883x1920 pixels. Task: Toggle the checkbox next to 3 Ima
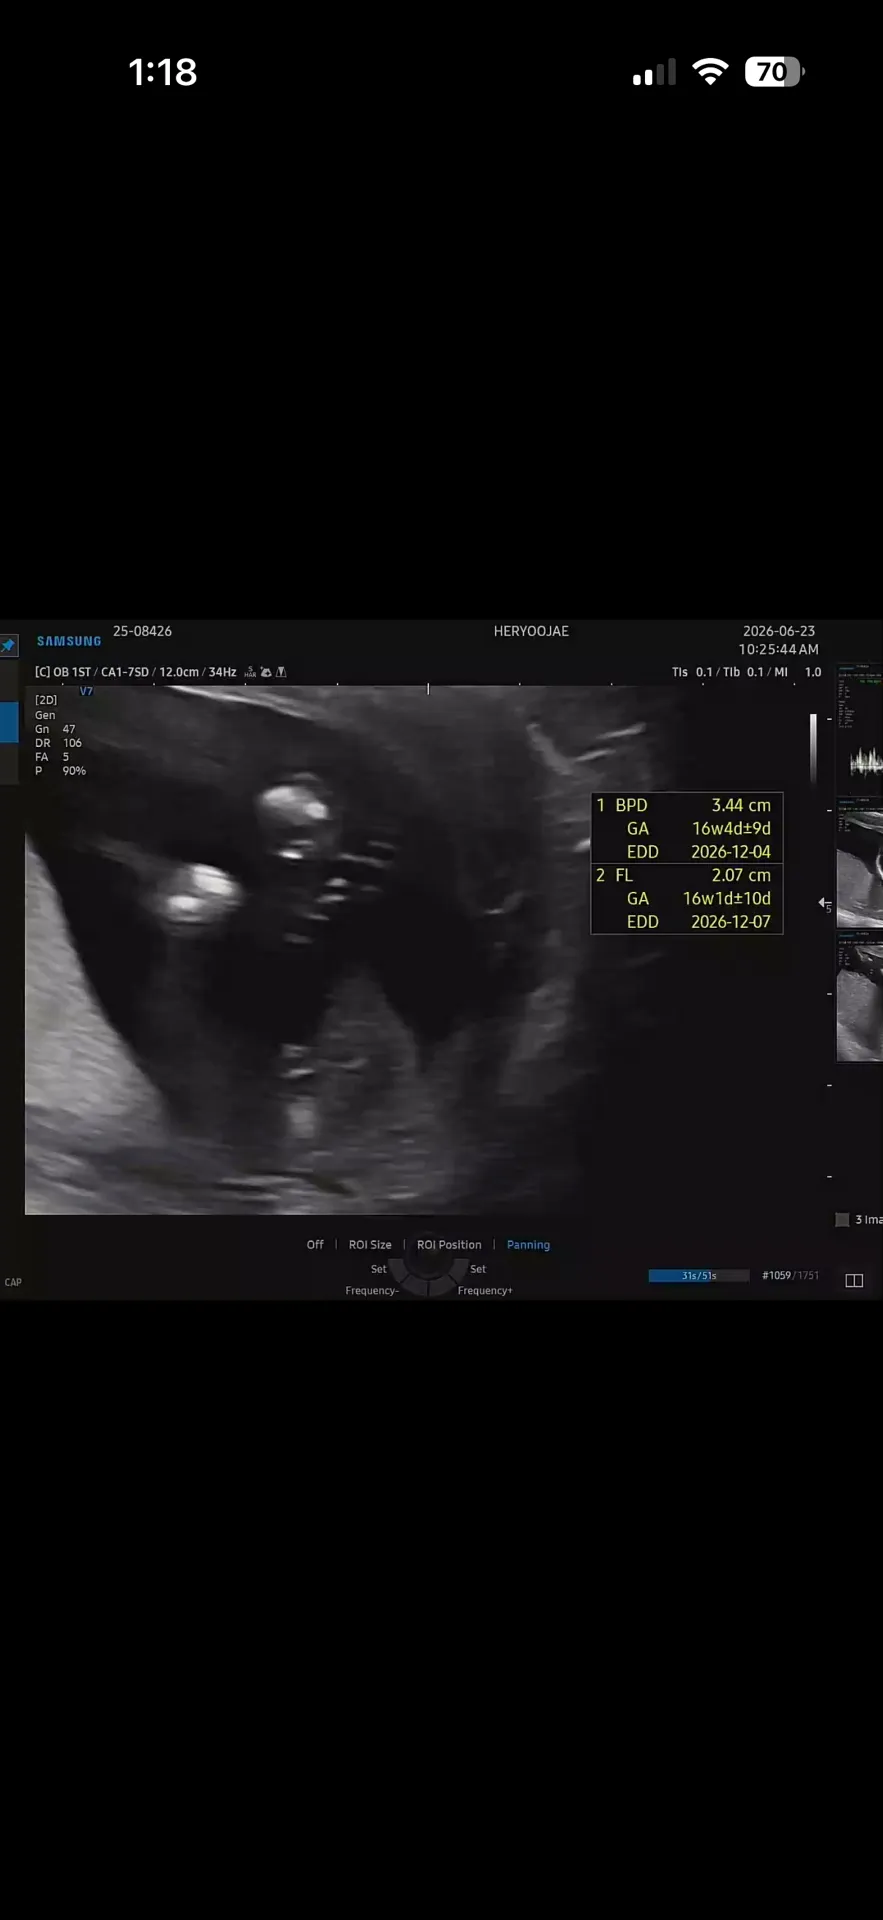coord(842,1219)
